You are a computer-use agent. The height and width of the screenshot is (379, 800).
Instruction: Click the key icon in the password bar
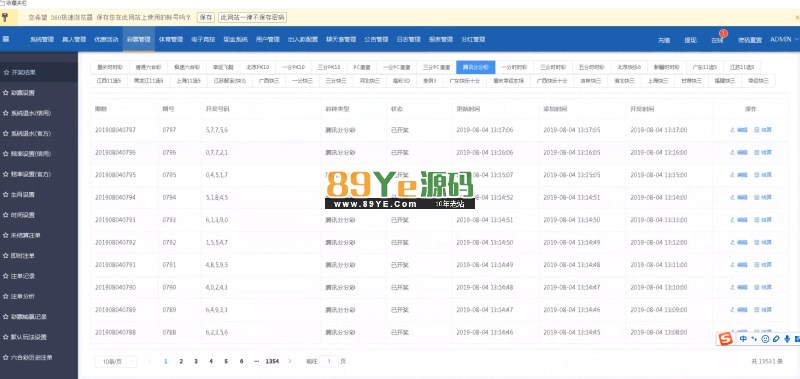point(5,17)
